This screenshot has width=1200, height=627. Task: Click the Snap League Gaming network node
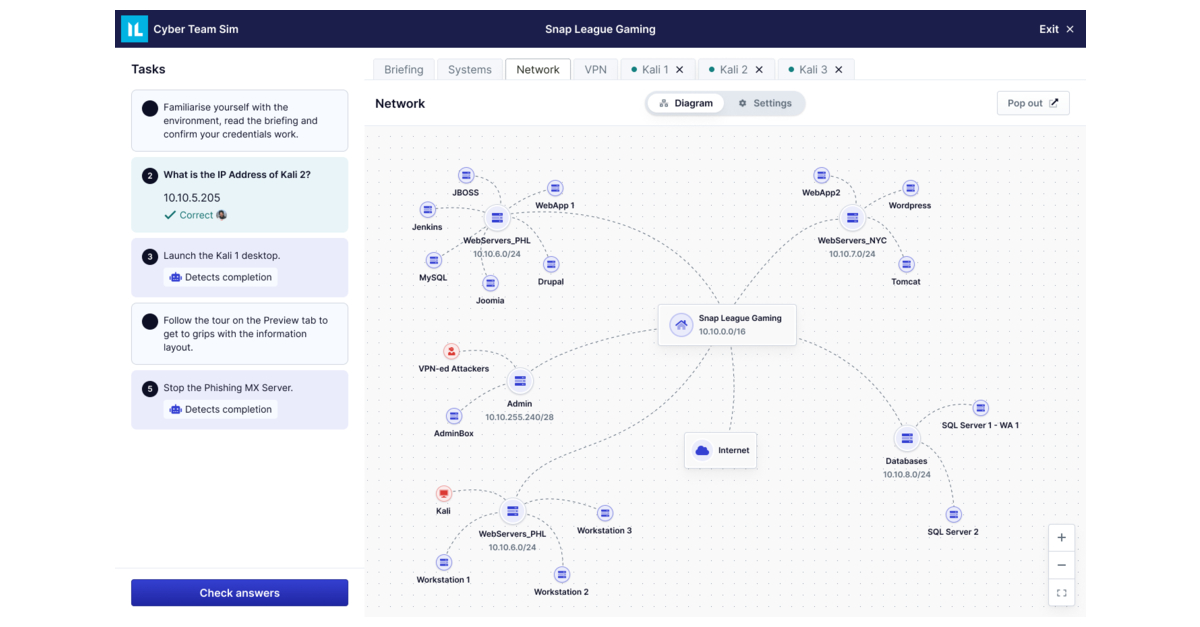coord(727,324)
